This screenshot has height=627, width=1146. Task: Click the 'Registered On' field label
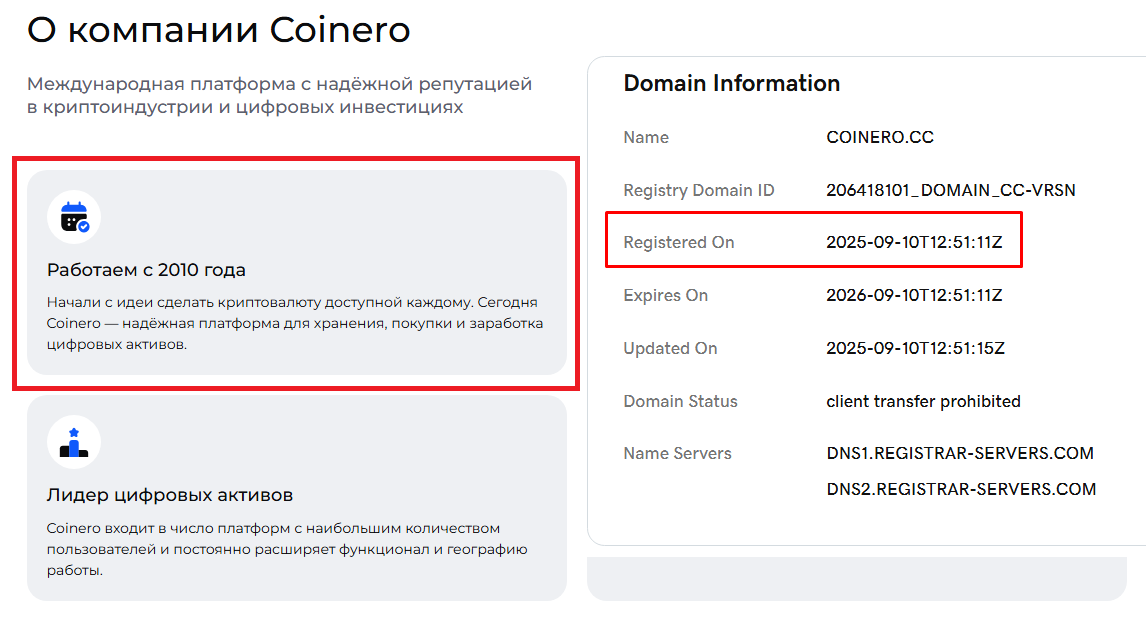(679, 242)
